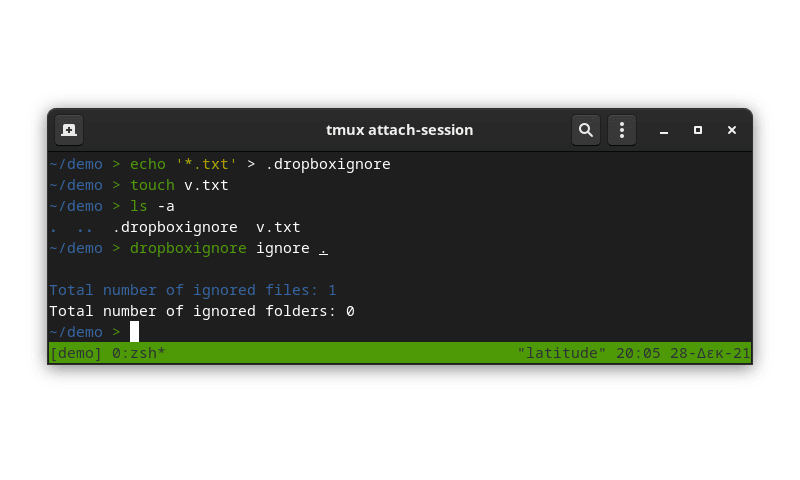The width and height of the screenshot is (800, 480).
Task: Click the touch v.txt command
Action: coord(179,185)
